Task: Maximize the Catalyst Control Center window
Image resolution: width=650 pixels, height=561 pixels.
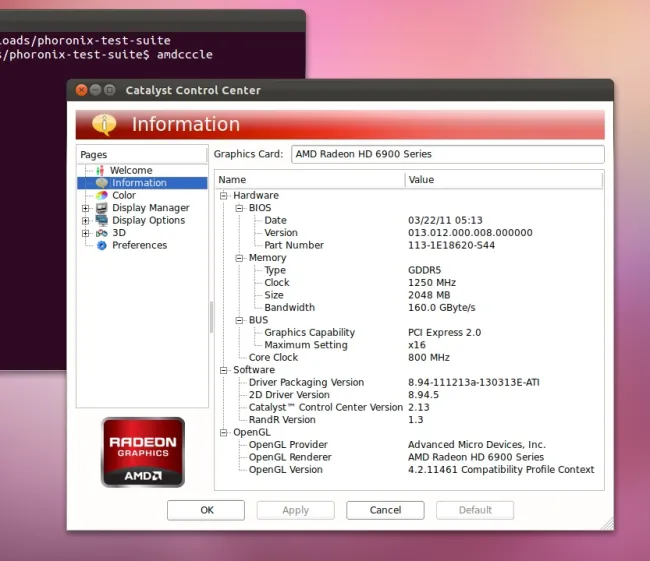Action: click(x=109, y=90)
